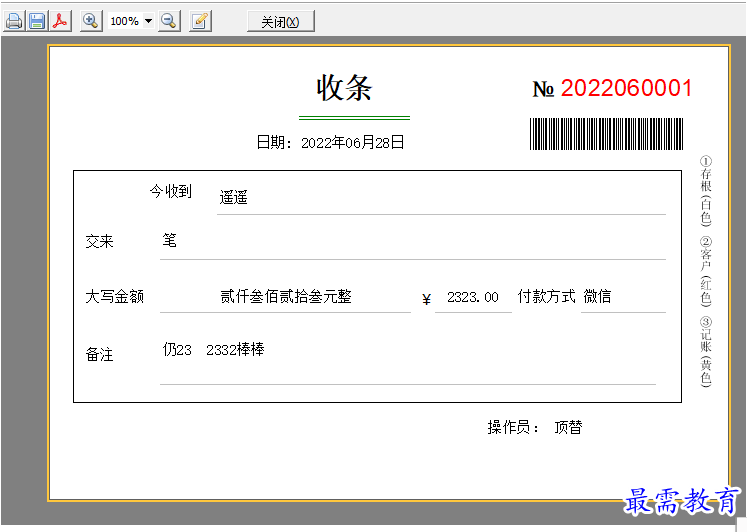Click the item value 笔
This screenshot has width=747, height=532.
pyautogui.click(x=170, y=240)
